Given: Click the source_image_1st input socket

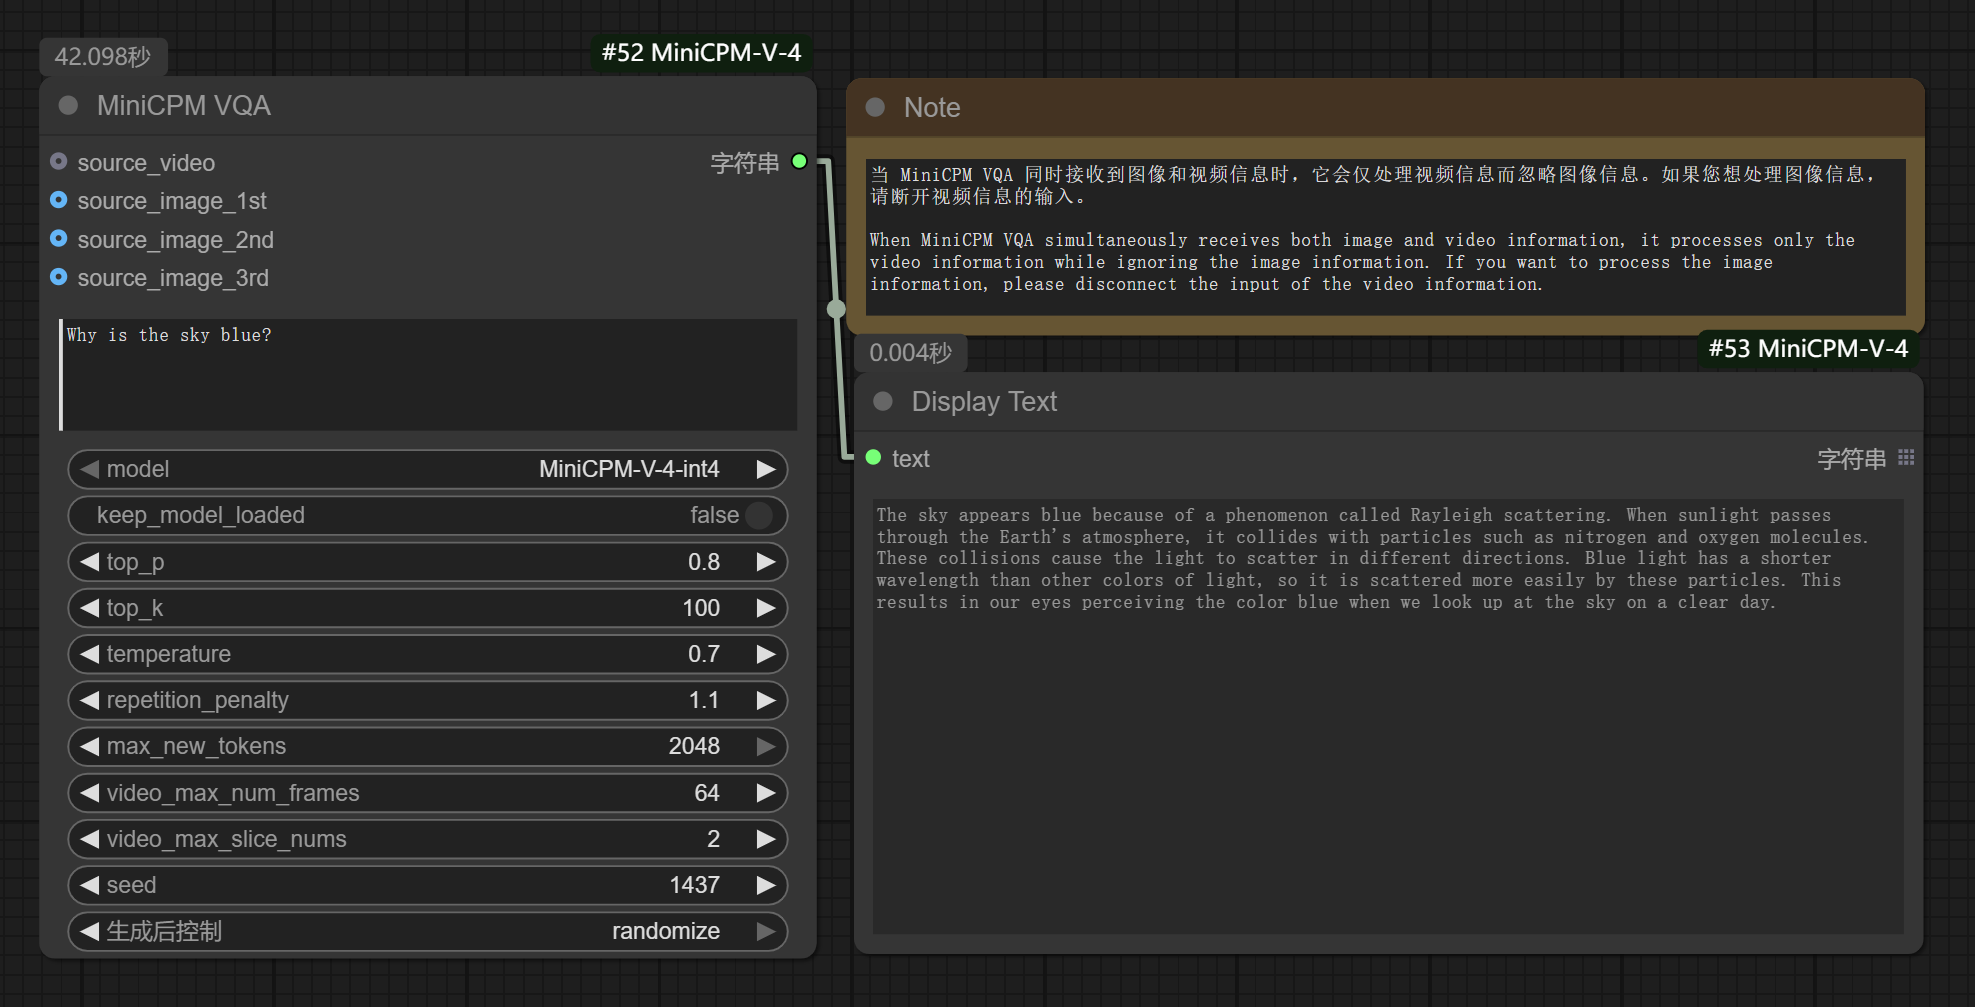Looking at the screenshot, I should [59, 200].
